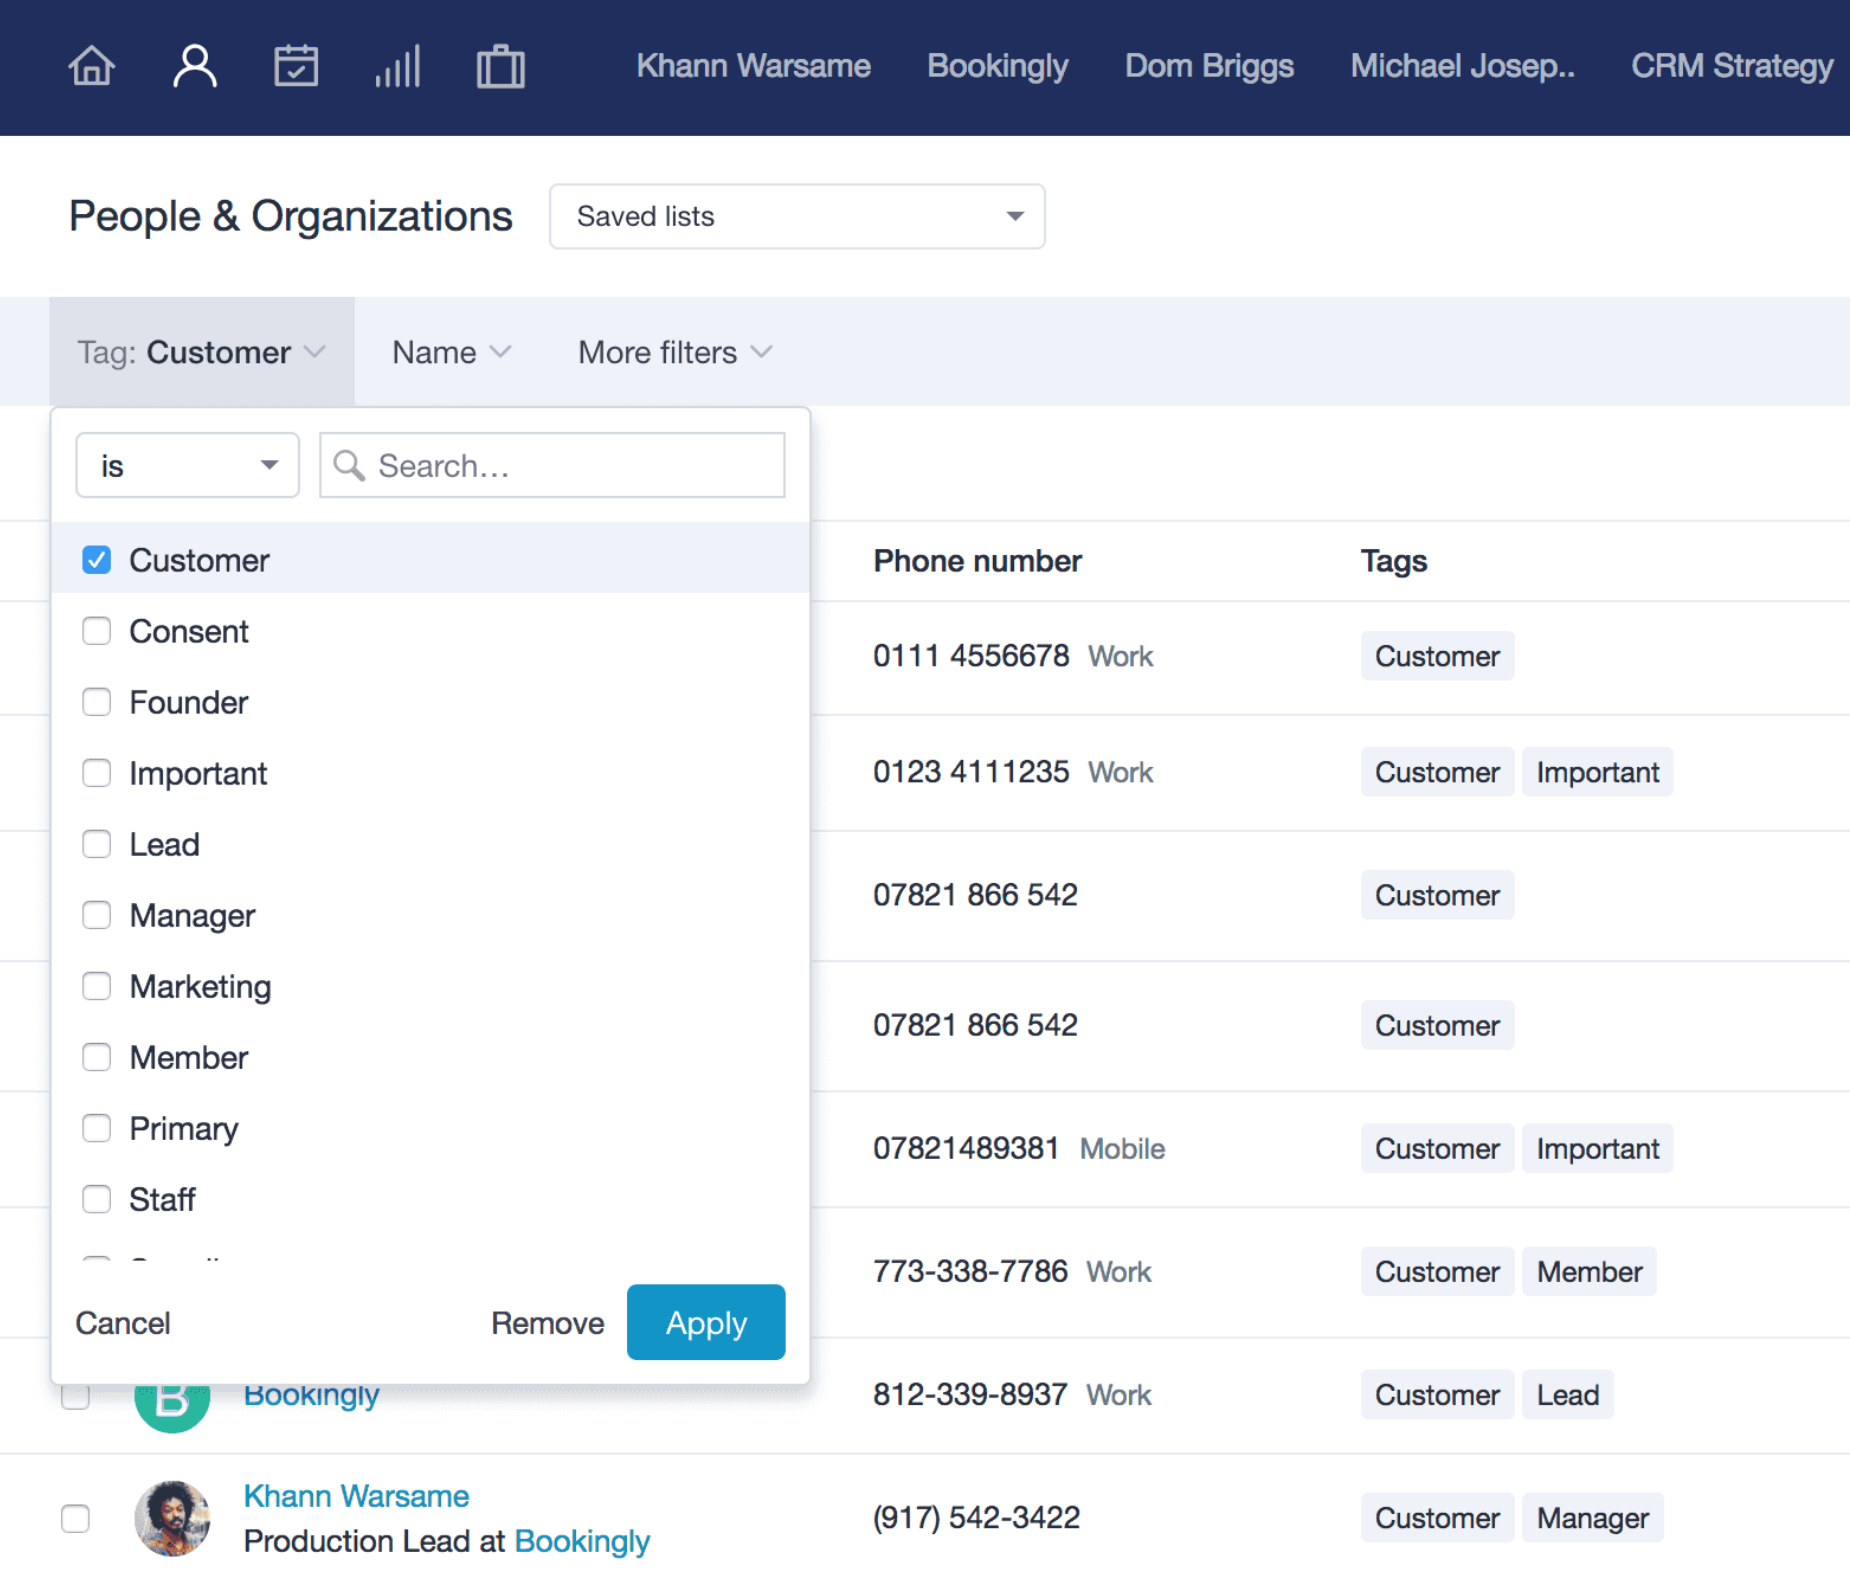The image size is (1850, 1574).
Task: Open Bookingly link in Khann's job title
Action: pos(582,1541)
